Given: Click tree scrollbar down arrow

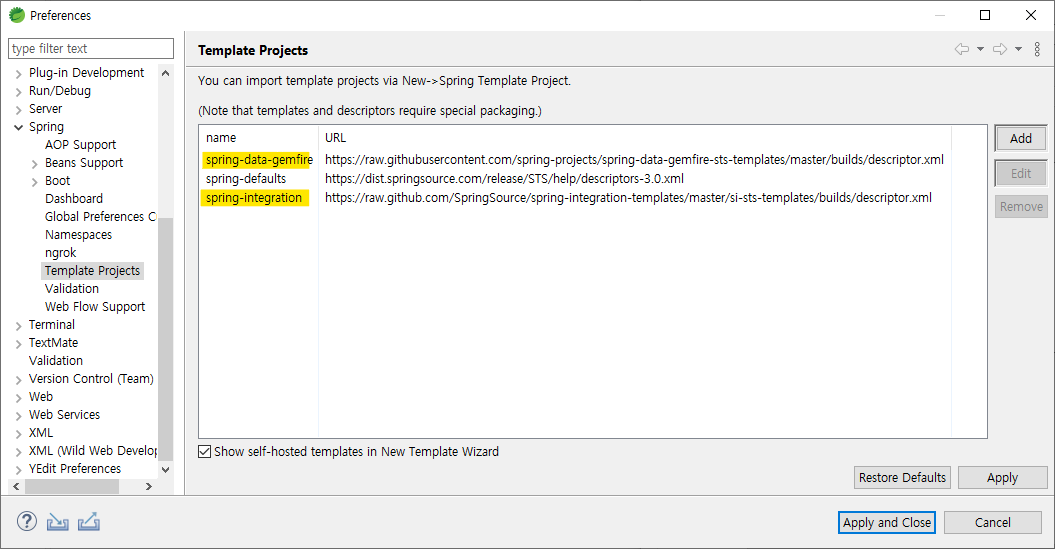Looking at the screenshot, I should (166, 470).
